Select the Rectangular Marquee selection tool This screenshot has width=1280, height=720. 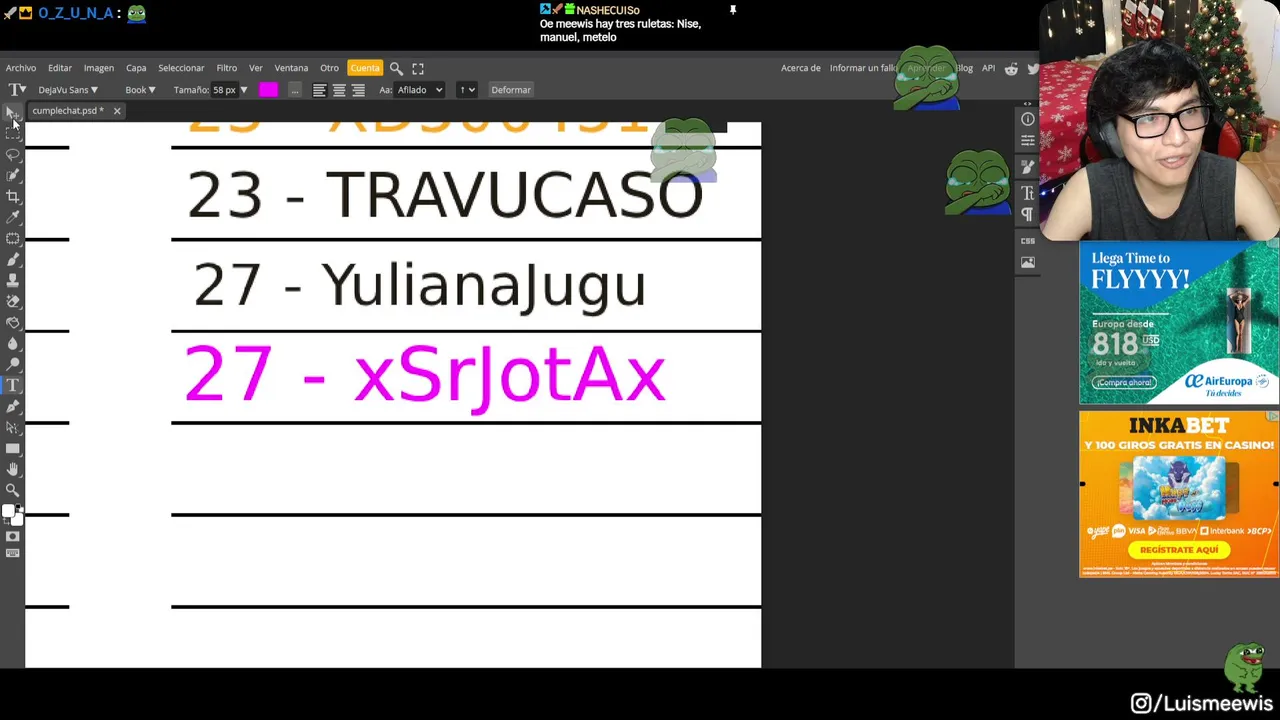pyautogui.click(x=12, y=134)
